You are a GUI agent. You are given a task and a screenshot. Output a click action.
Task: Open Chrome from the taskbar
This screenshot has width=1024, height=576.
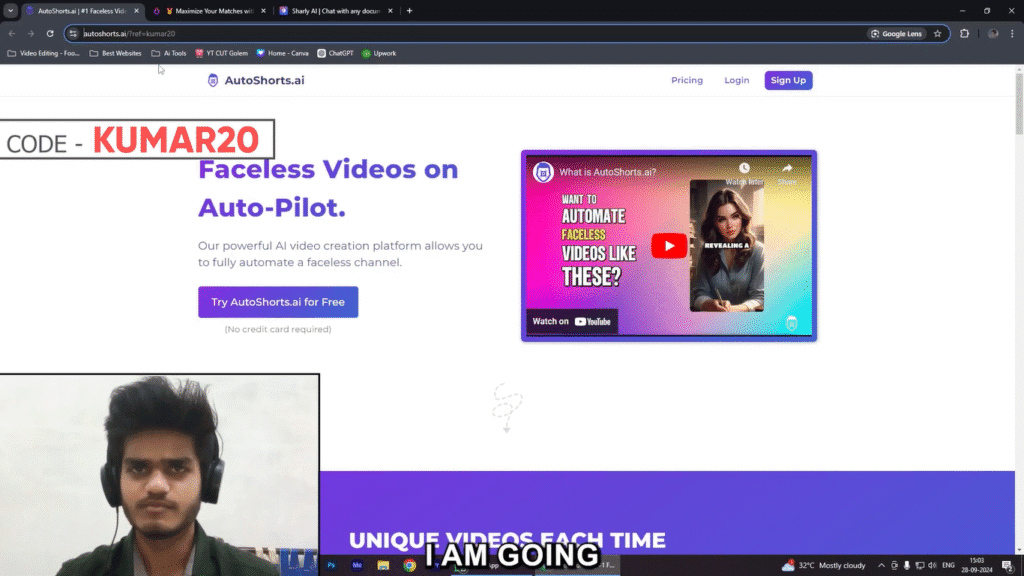pyautogui.click(x=409, y=565)
